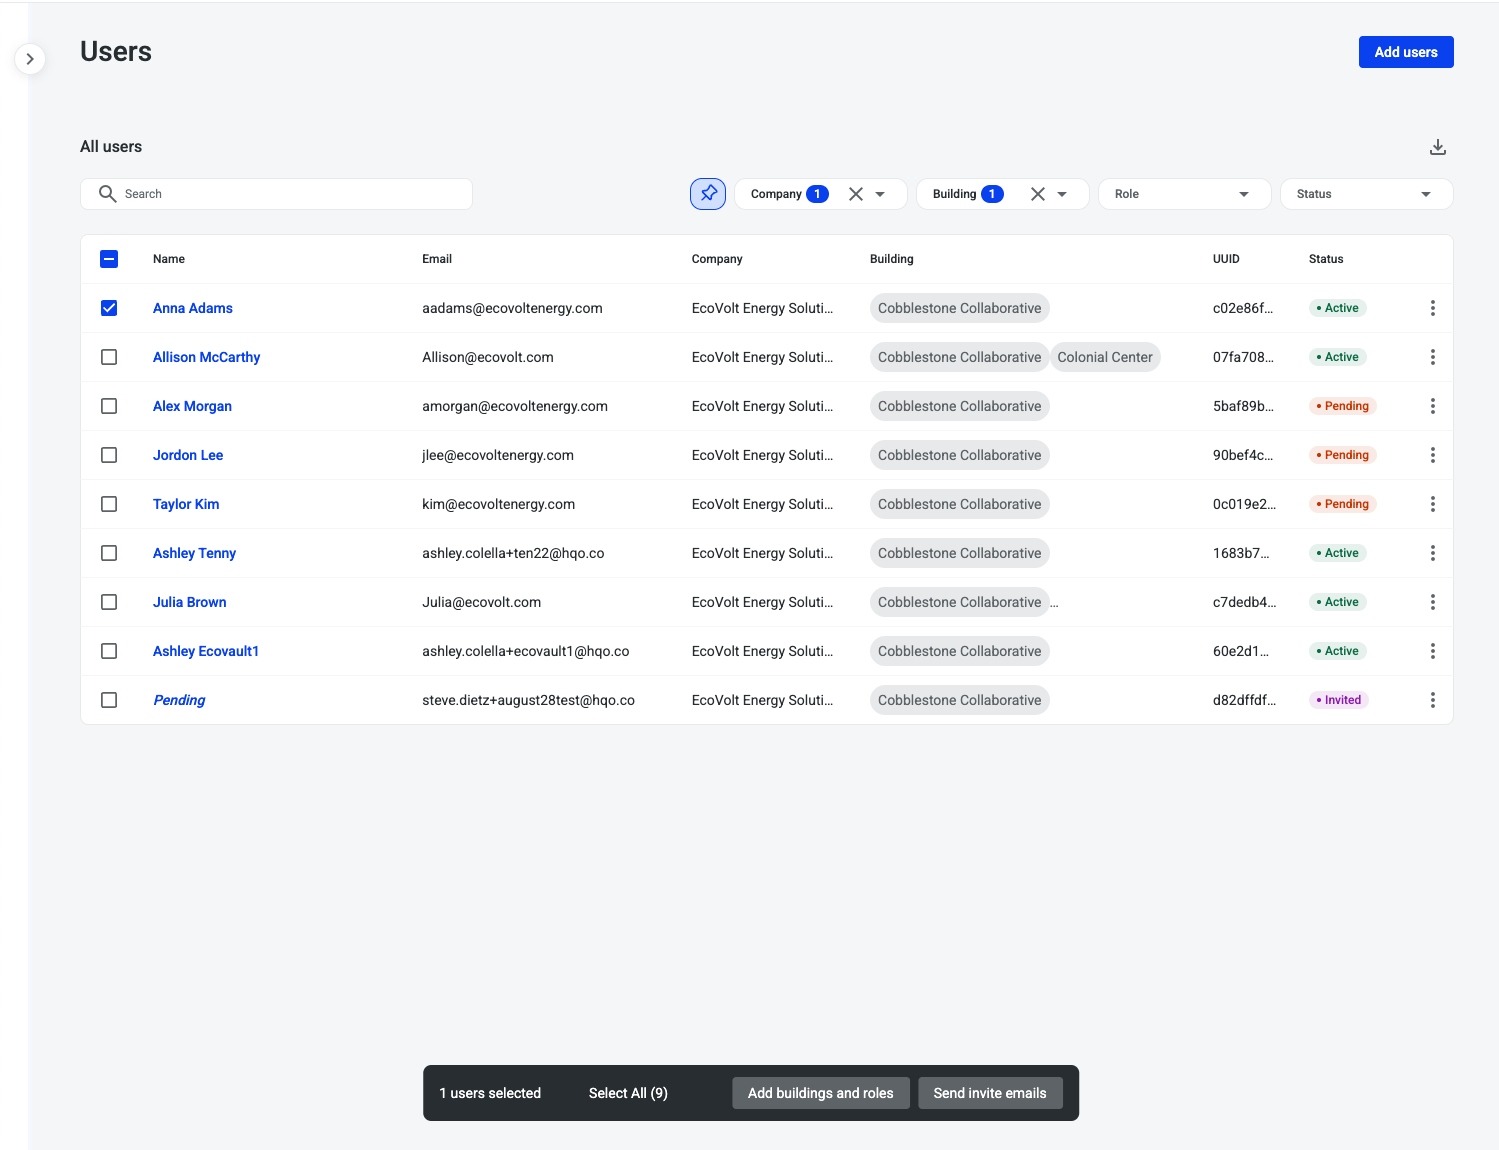The height and width of the screenshot is (1150, 1499).
Task: Click Add buildings and roles button
Action: 820,1093
